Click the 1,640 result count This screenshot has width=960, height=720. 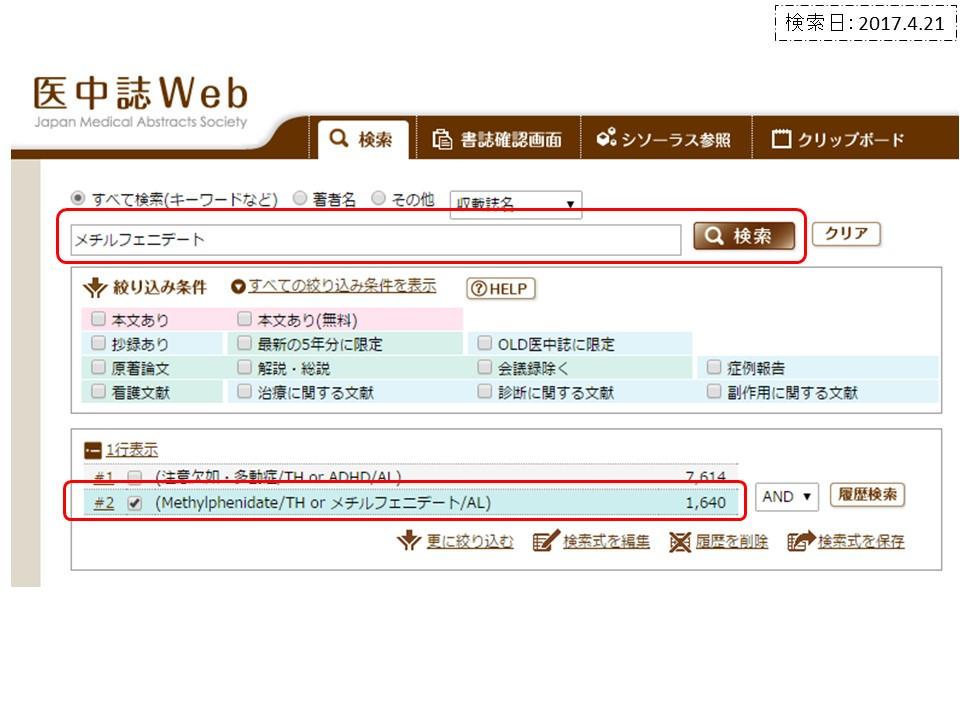(x=705, y=503)
